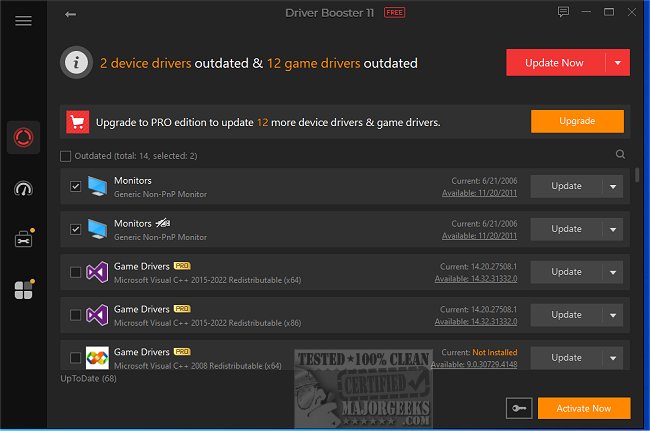The height and width of the screenshot is (431, 650).
Task: Open the Boost speedometer sidebar icon
Action: [x=23, y=189]
